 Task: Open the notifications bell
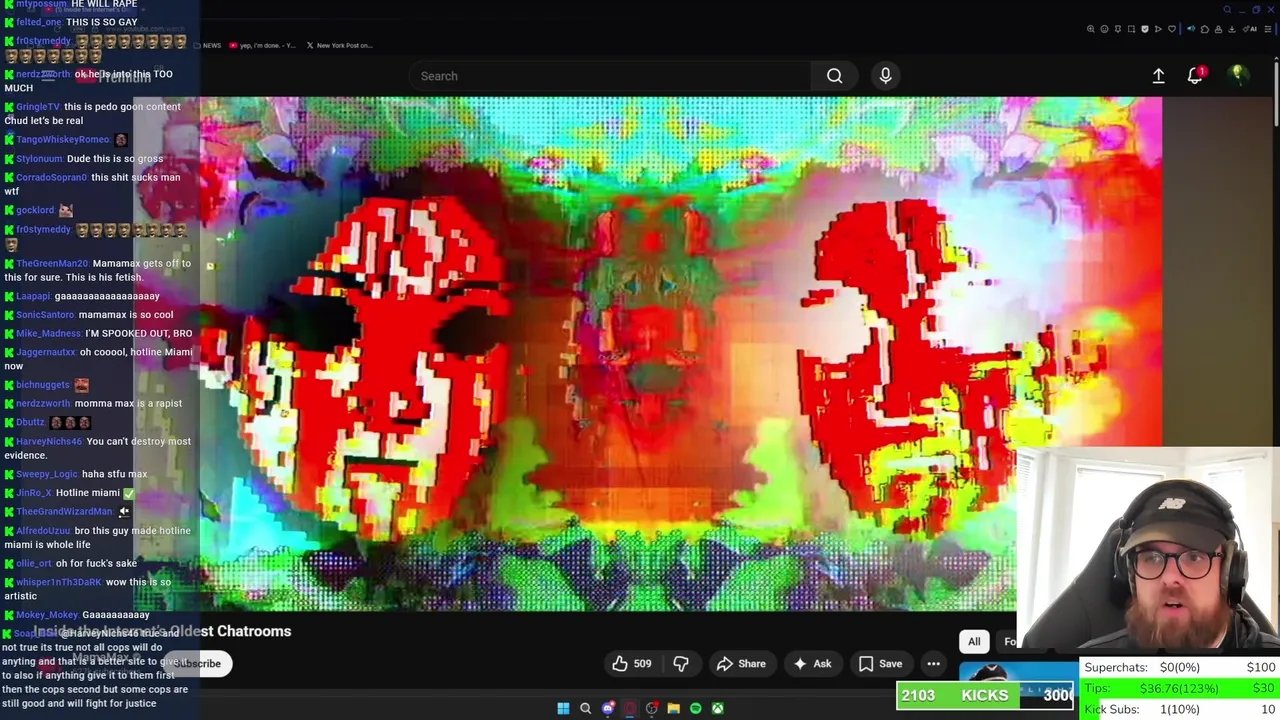pos(1196,76)
